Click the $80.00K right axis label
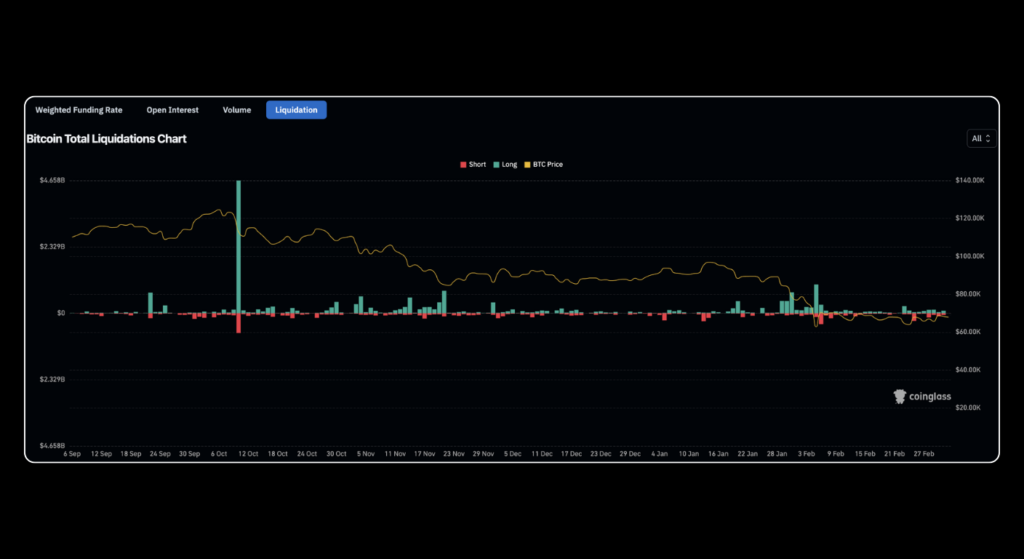 [x=969, y=294]
